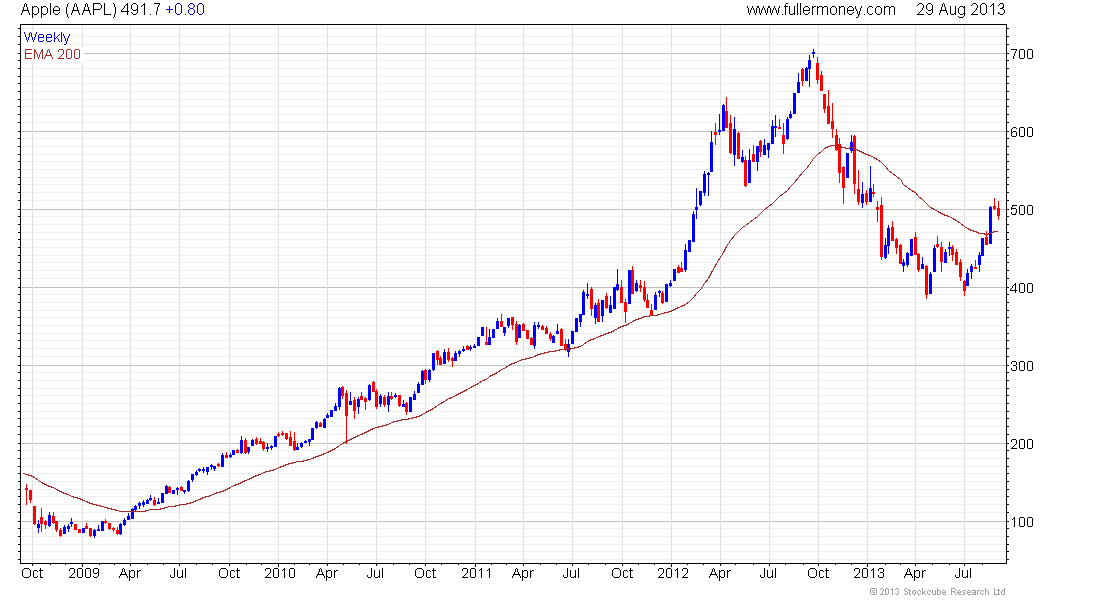Select the 2011 year label on time axis
The image size is (1100, 600).
[x=476, y=573]
